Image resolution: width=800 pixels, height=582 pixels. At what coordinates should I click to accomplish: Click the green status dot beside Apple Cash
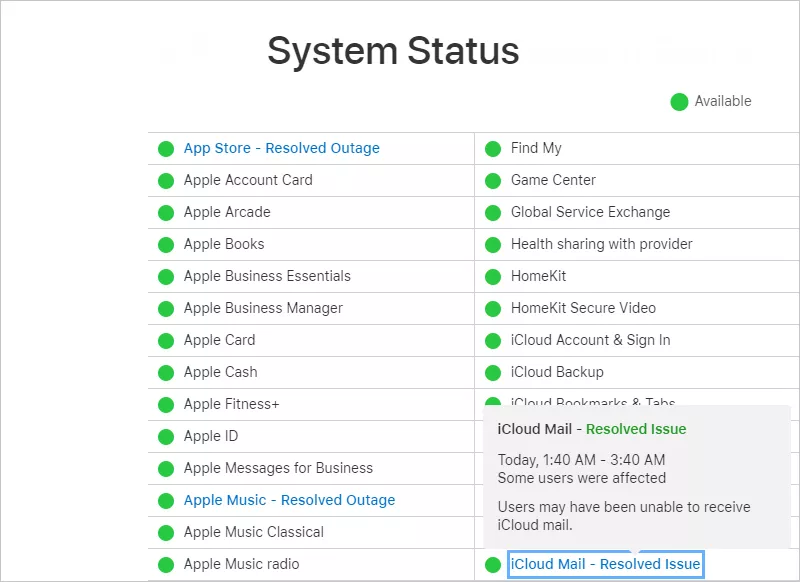click(x=166, y=373)
